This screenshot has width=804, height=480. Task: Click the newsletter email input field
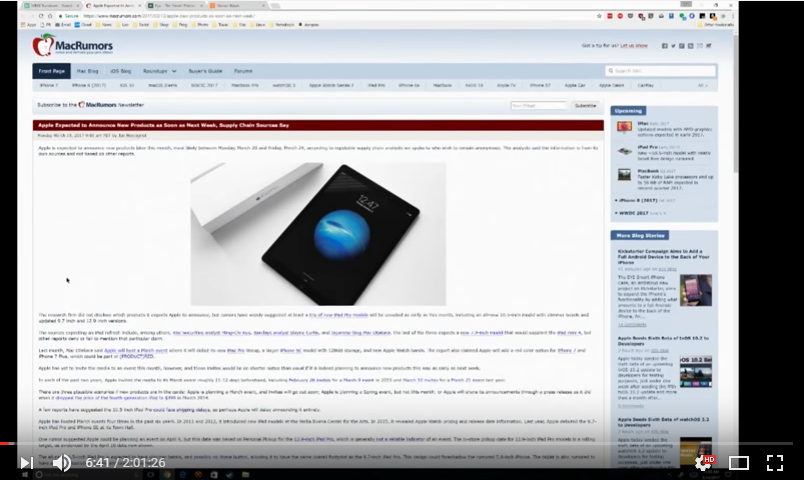tap(538, 105)
